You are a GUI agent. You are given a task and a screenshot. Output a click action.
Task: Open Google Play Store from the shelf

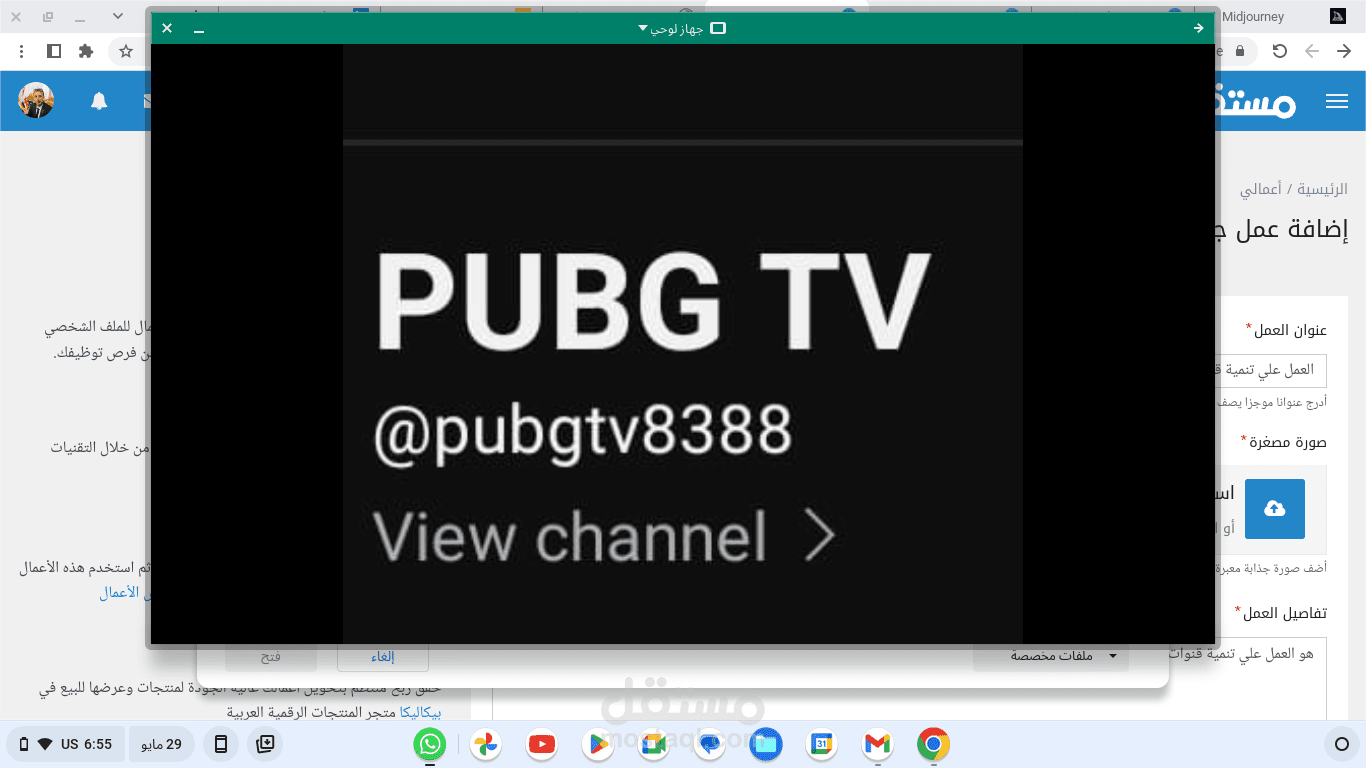click(x=598, y=744)
